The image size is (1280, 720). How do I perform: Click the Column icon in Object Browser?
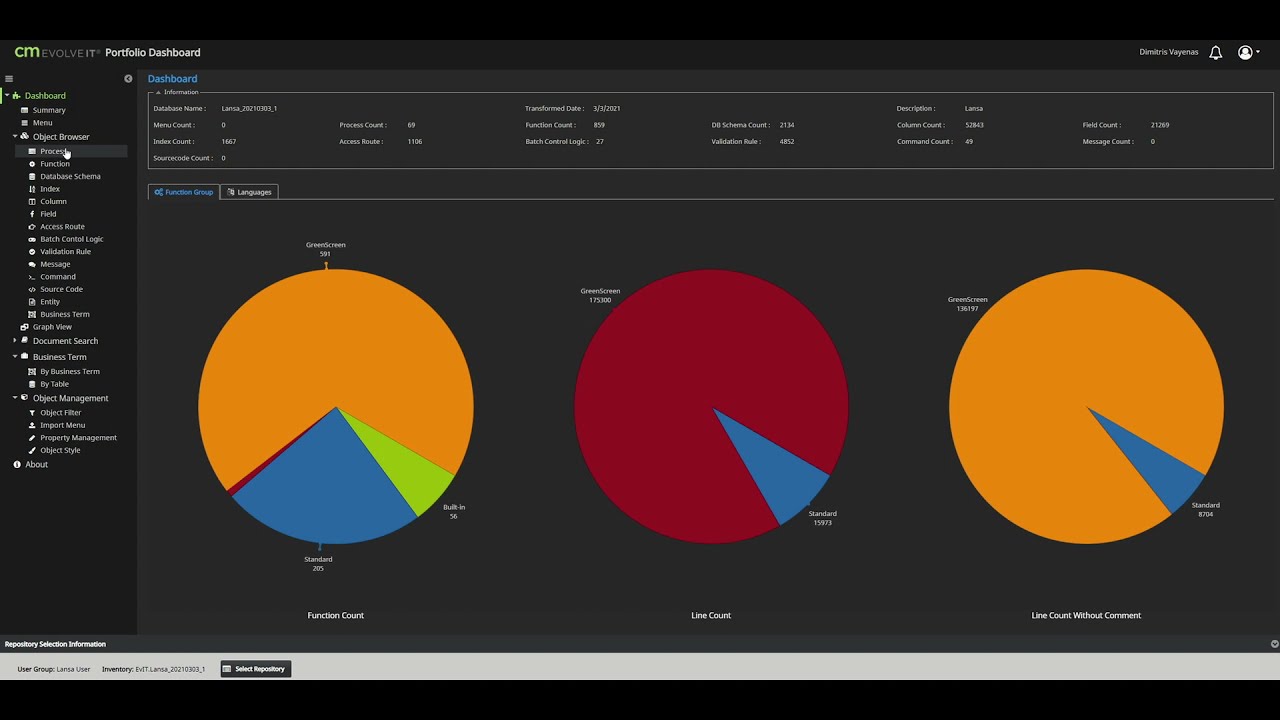click(32, 201)
